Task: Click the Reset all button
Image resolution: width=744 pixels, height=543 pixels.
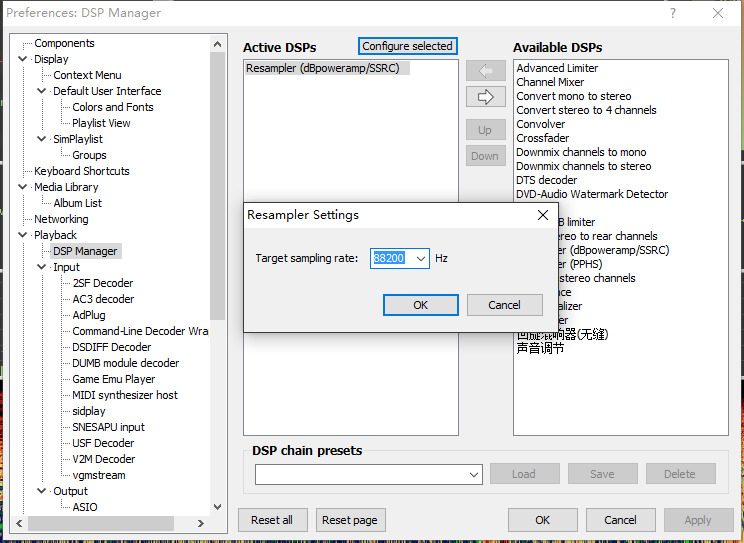Action: click(x=272, y=520)
